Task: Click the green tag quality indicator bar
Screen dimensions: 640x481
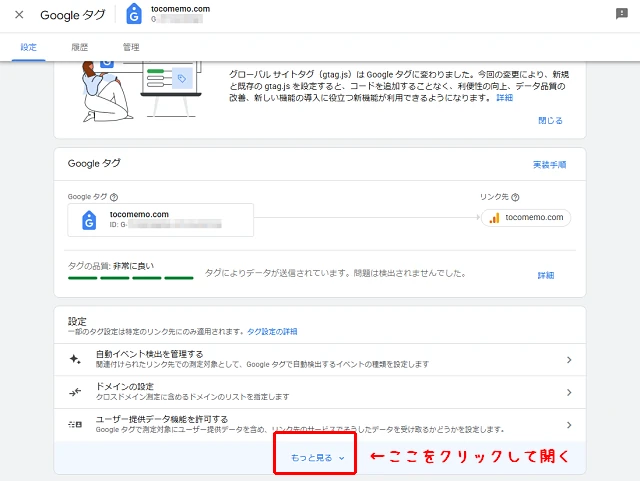Action: click(x=131, y=278)
